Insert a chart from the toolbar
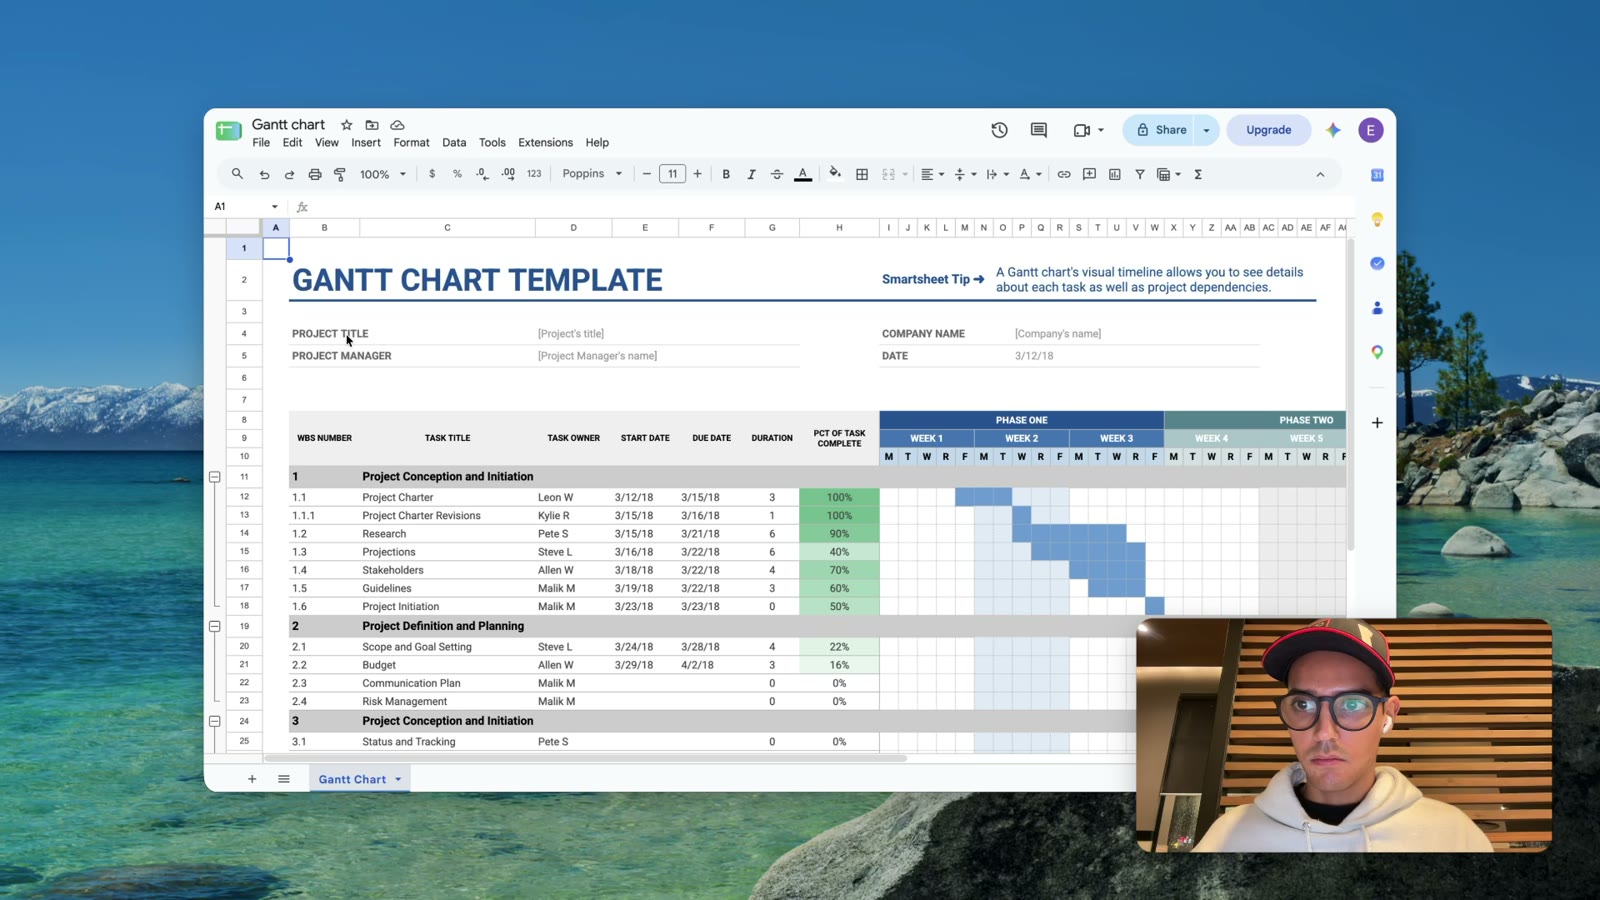Image resolution: width=1600 pixels, height=900 pixels. (1115, 174)
